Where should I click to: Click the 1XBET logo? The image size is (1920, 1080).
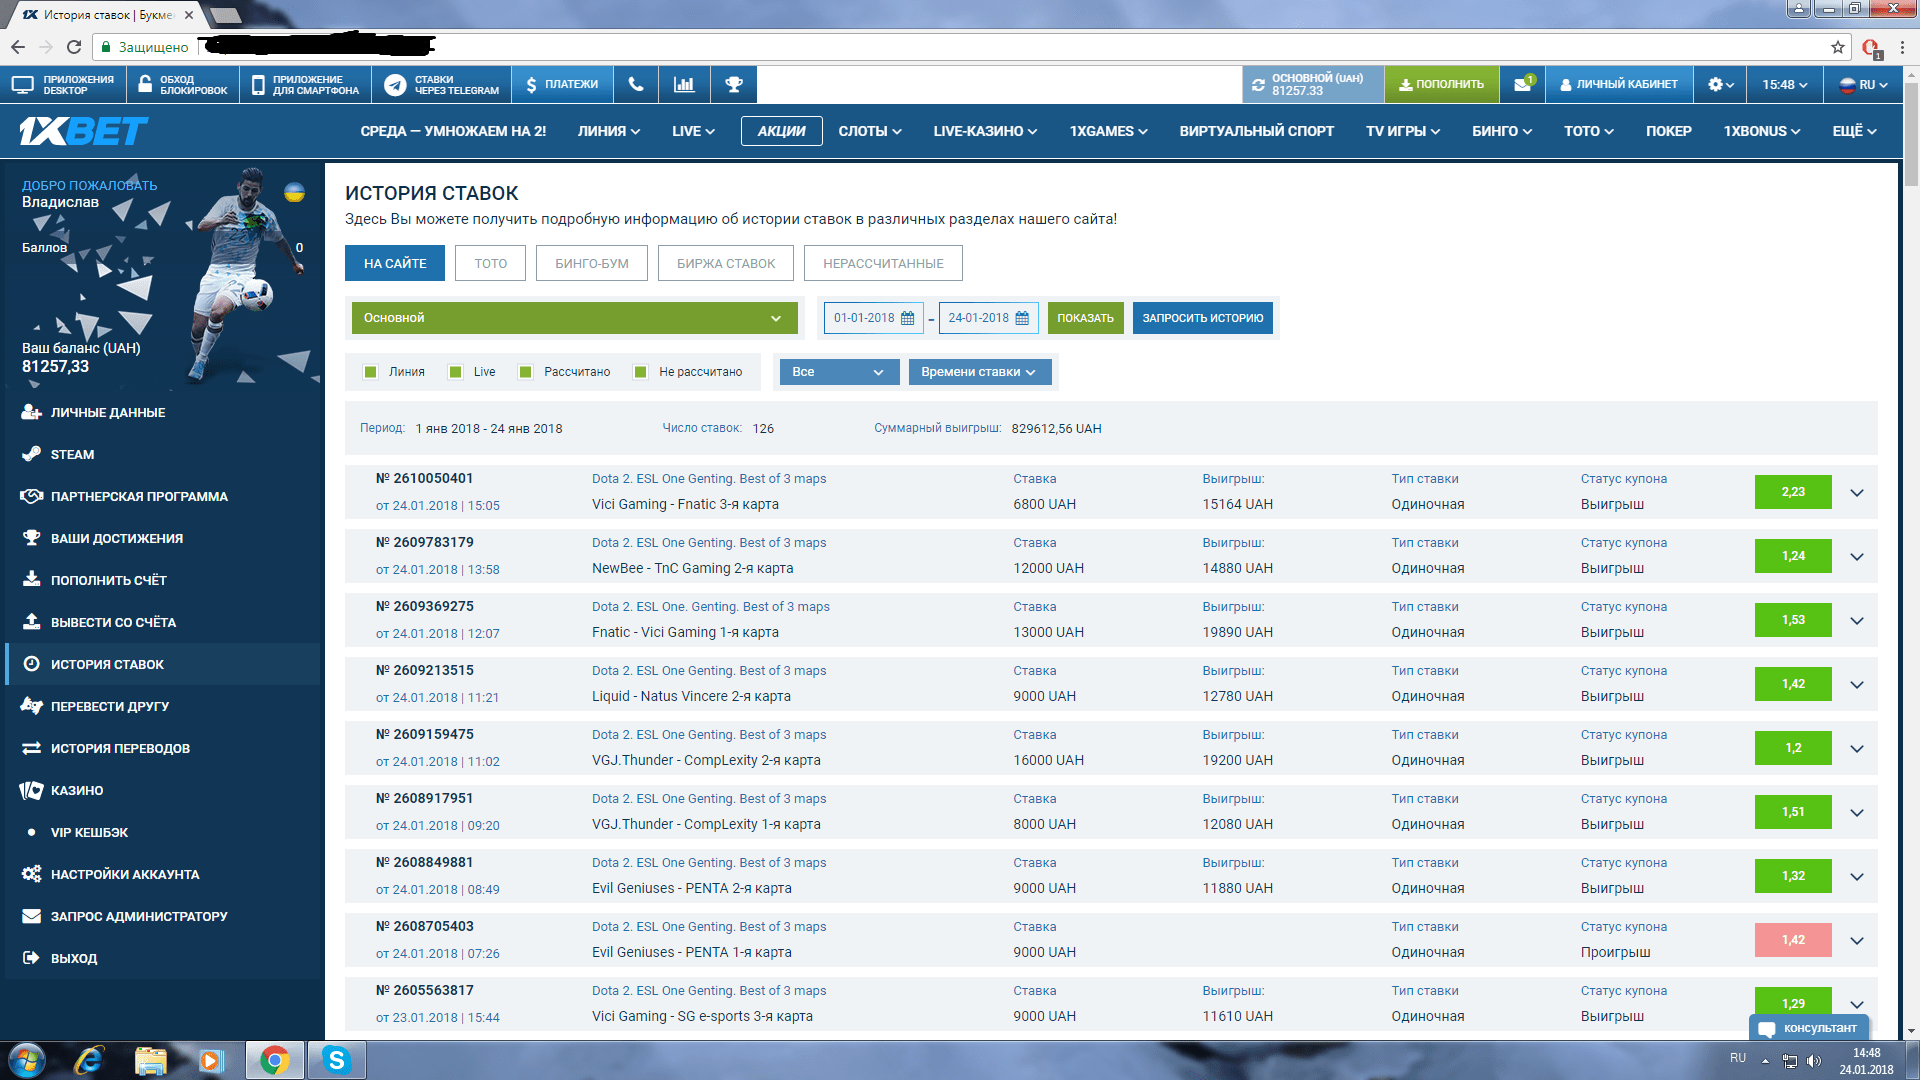[84, 131]
